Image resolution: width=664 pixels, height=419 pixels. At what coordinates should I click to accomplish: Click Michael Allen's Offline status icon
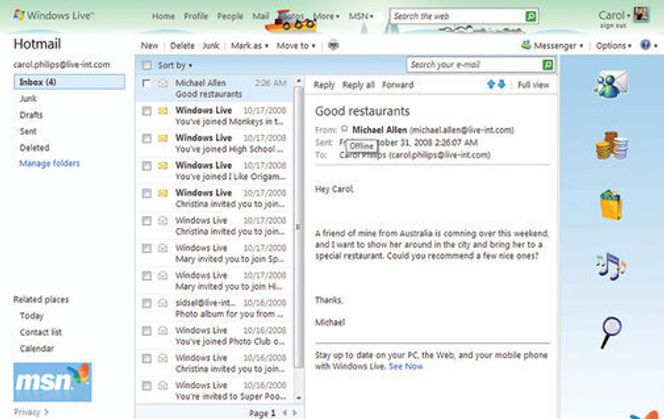point(344,129)
